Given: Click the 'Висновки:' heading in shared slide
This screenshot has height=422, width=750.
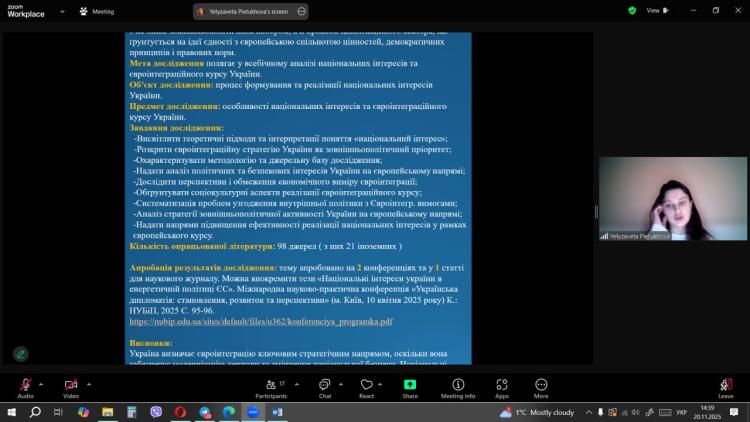Looking at the screenshot, I should click(x=151, y=343).
